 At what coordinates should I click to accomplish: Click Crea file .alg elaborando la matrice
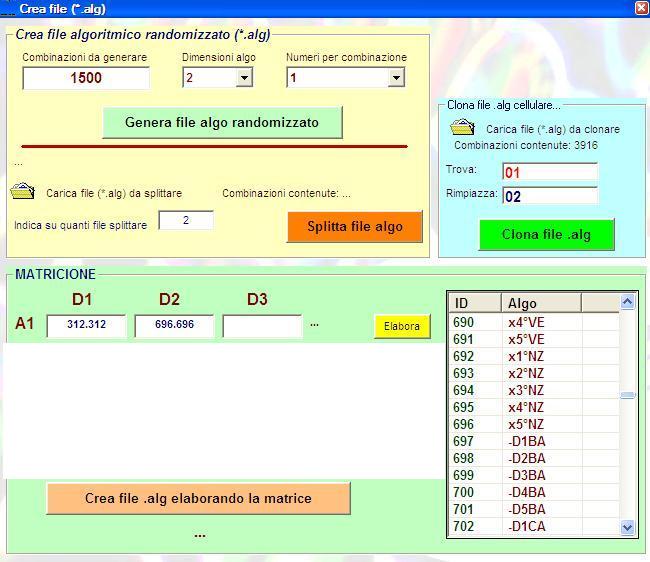coord(198,498)
